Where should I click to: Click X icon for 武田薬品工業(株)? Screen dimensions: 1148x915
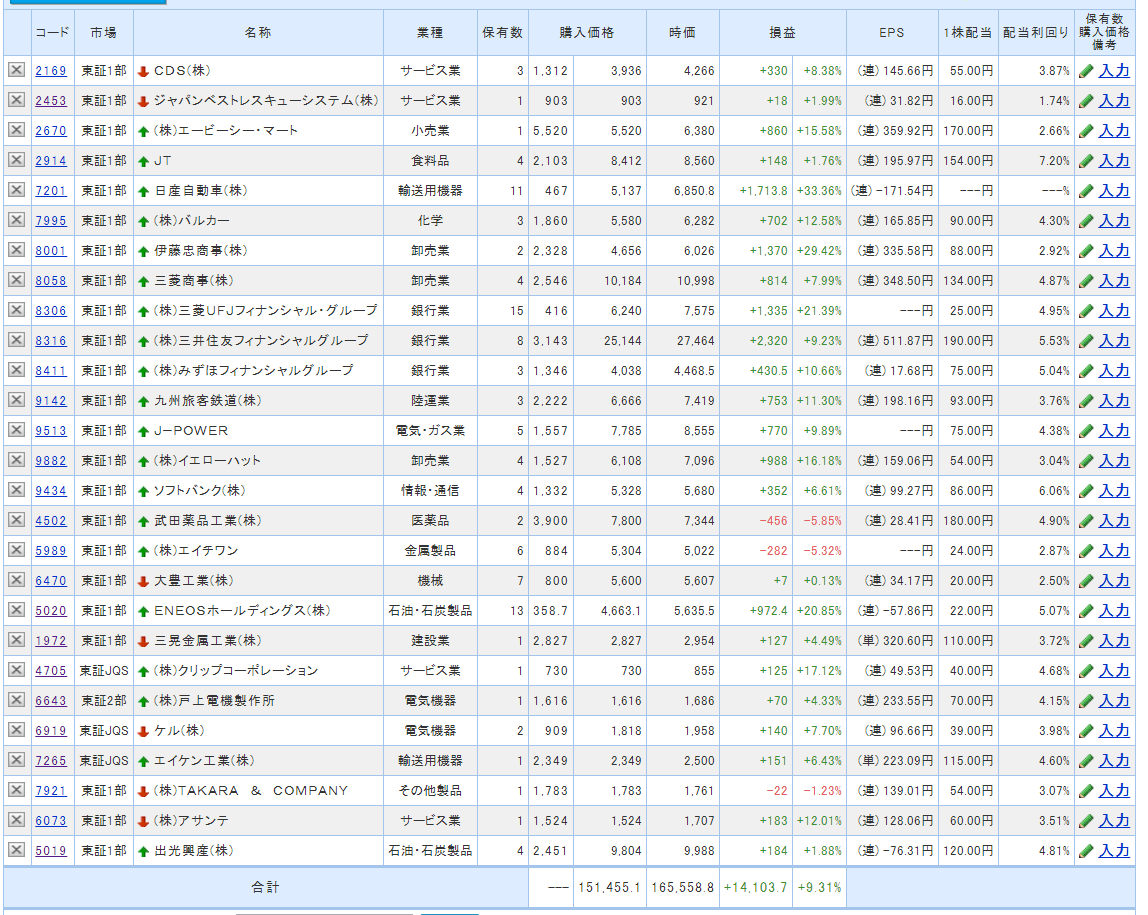(x=16, y=520)
